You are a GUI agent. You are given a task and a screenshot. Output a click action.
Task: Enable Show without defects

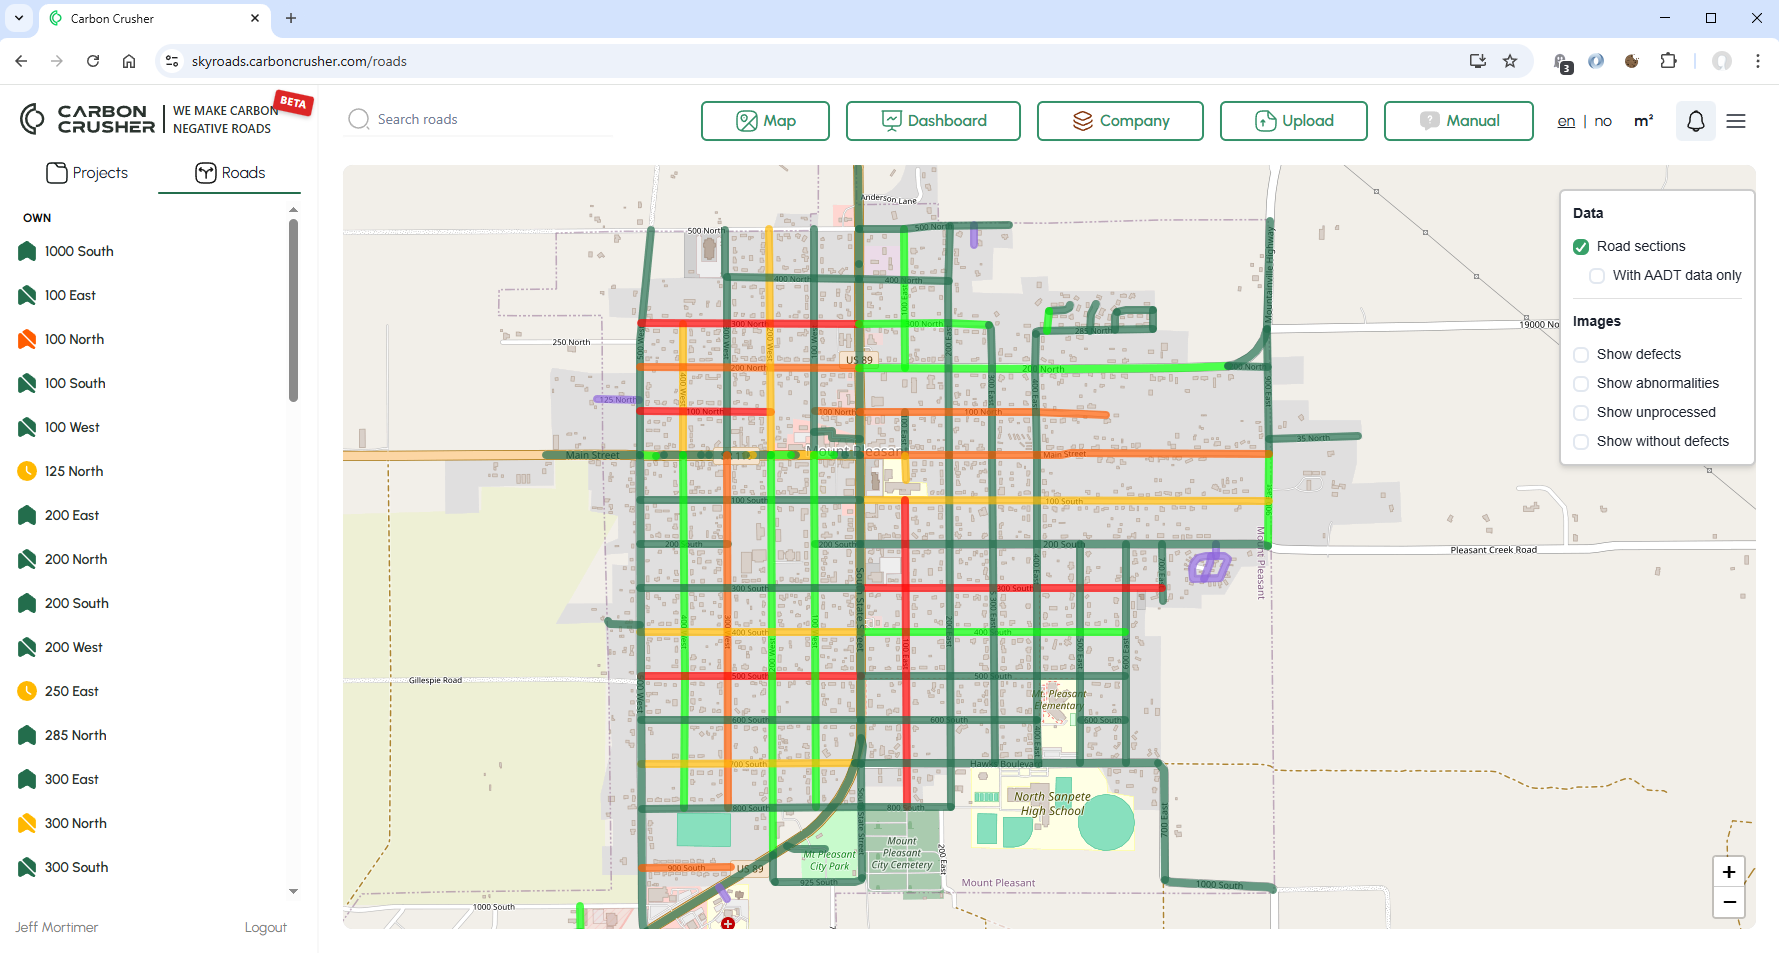tap(1581, 442)
